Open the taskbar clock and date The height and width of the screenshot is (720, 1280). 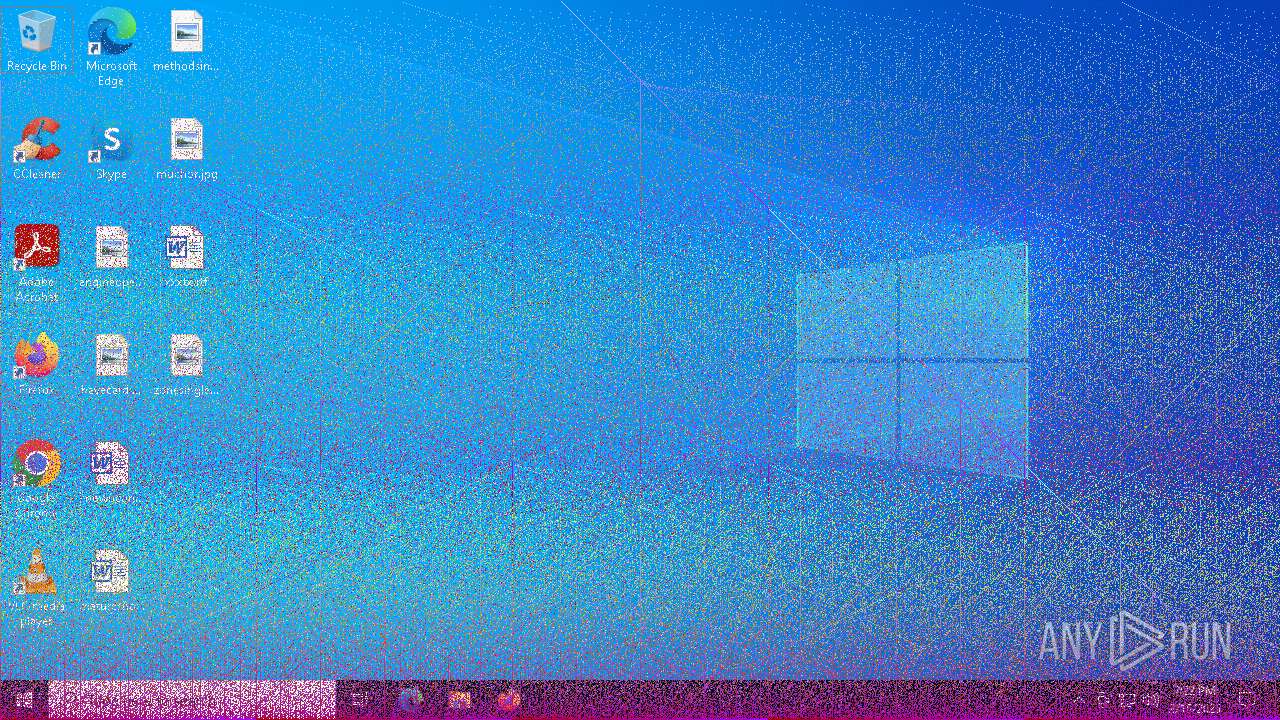(1196, 700)
